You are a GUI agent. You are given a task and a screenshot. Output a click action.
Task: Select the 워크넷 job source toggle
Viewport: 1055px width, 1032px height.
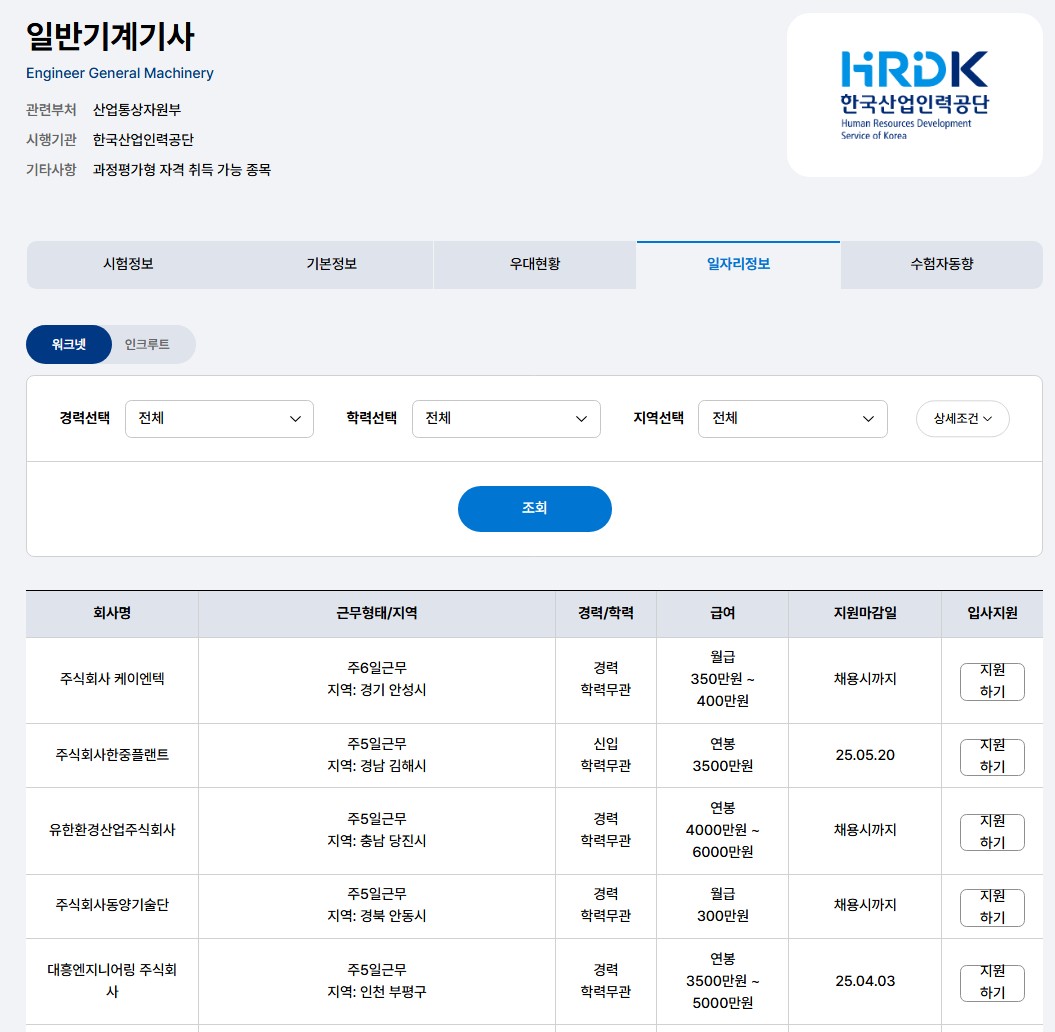[68, 344]
